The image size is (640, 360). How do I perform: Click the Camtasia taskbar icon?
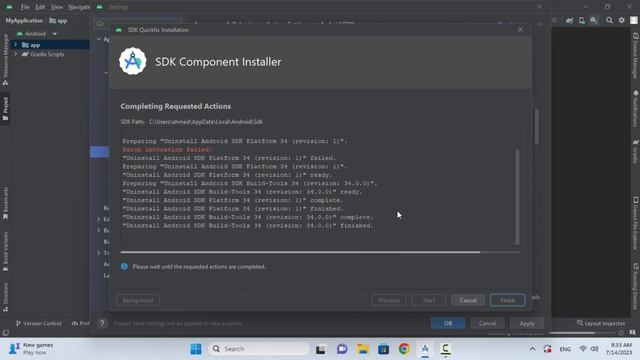coord(446,349)
